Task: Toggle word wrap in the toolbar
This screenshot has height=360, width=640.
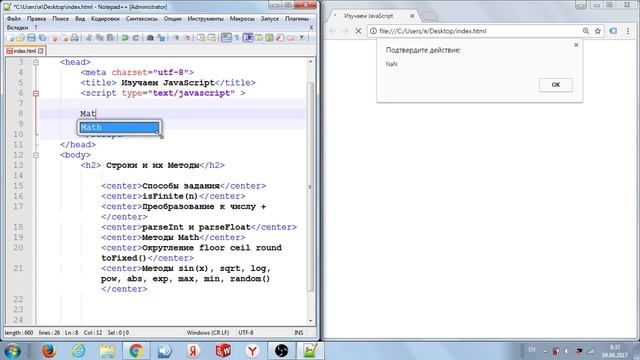Action: pos(227,38)
